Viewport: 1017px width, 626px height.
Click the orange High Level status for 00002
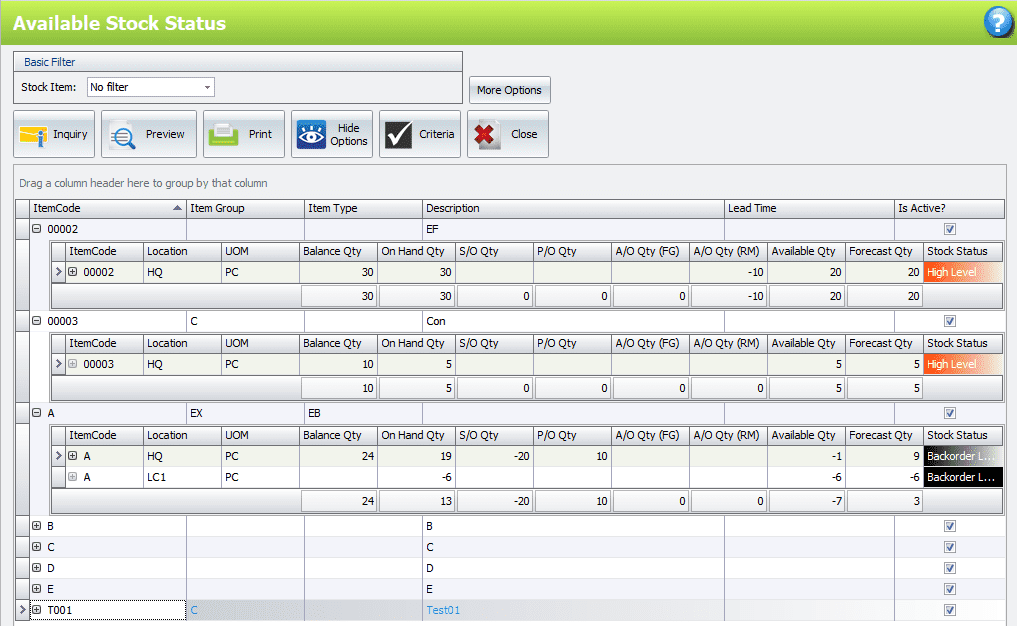click(961, 272)
